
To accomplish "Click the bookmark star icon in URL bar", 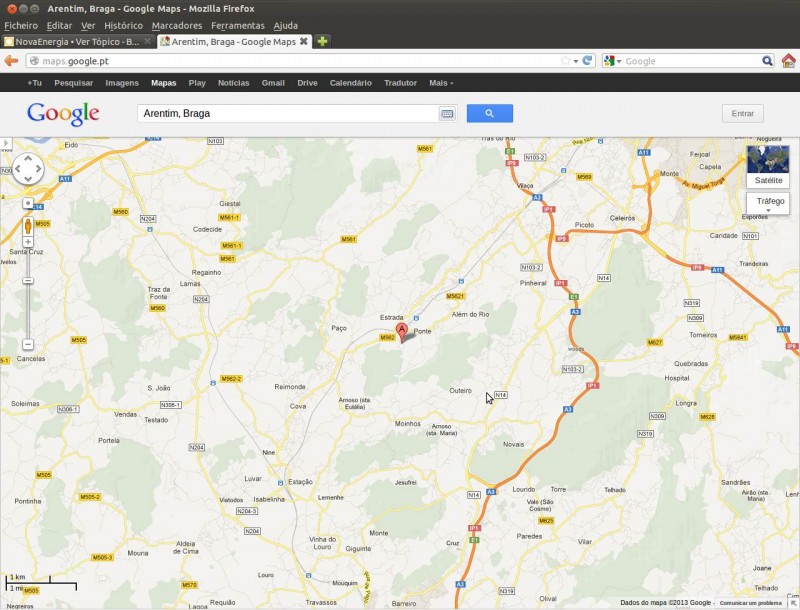I will 565,61.
